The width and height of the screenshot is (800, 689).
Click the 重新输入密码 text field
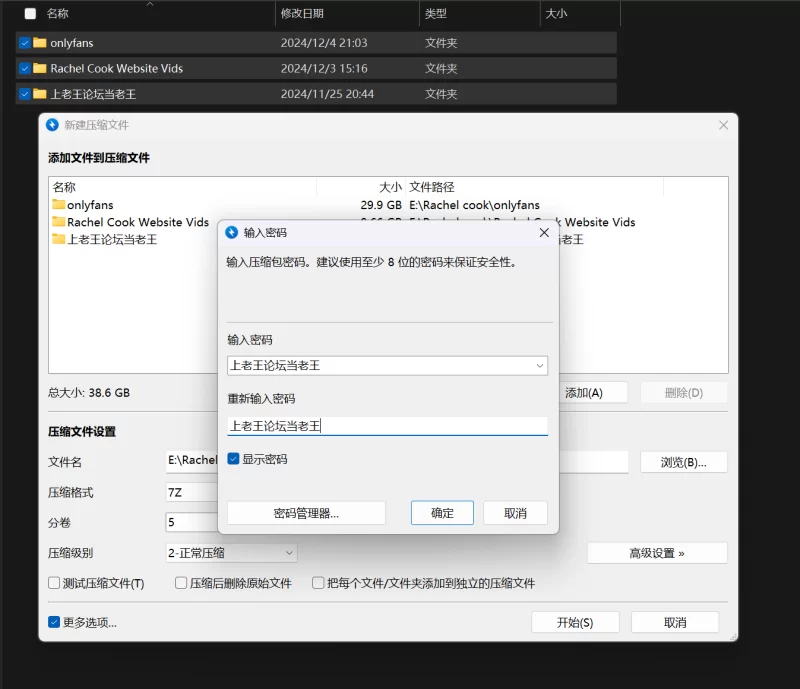coord(387,426)
